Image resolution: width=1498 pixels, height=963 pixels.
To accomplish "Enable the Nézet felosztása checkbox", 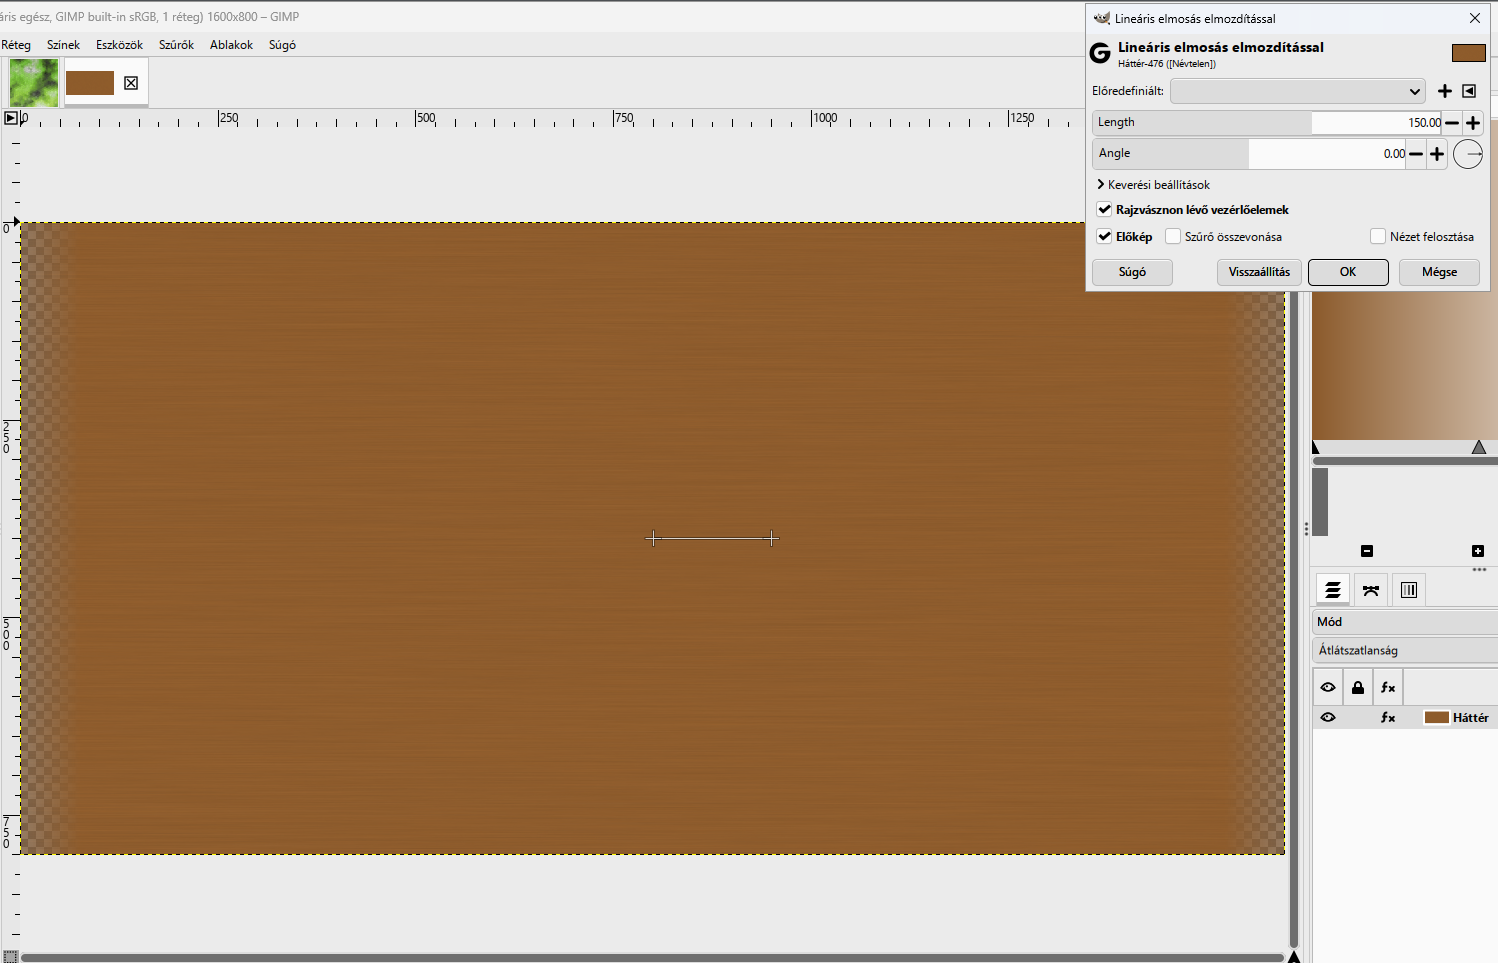I will point(1378,237).
